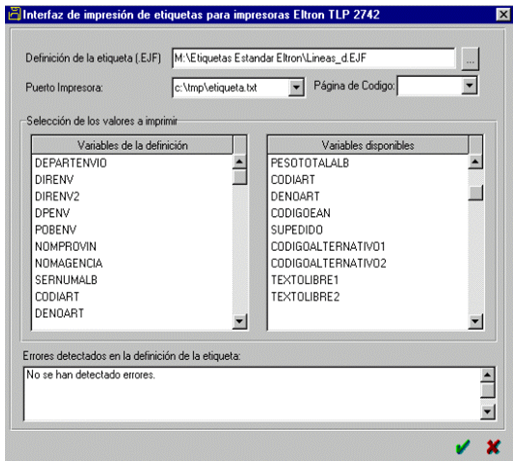Select DIRENV in definition variables
This screenshot has width=518, height=469.
pos(54,180)
